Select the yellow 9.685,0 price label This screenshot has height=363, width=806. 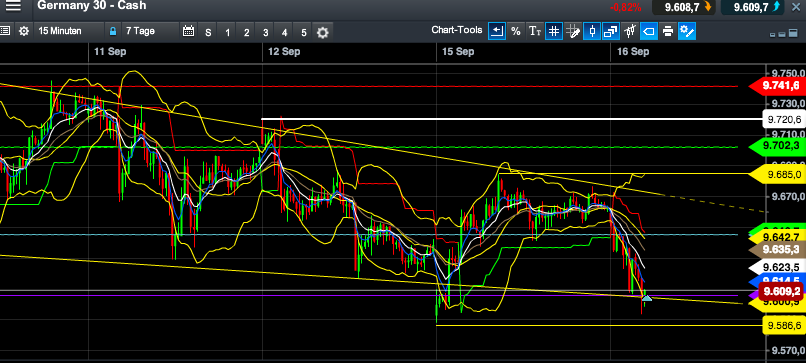(x=777, y=175)
